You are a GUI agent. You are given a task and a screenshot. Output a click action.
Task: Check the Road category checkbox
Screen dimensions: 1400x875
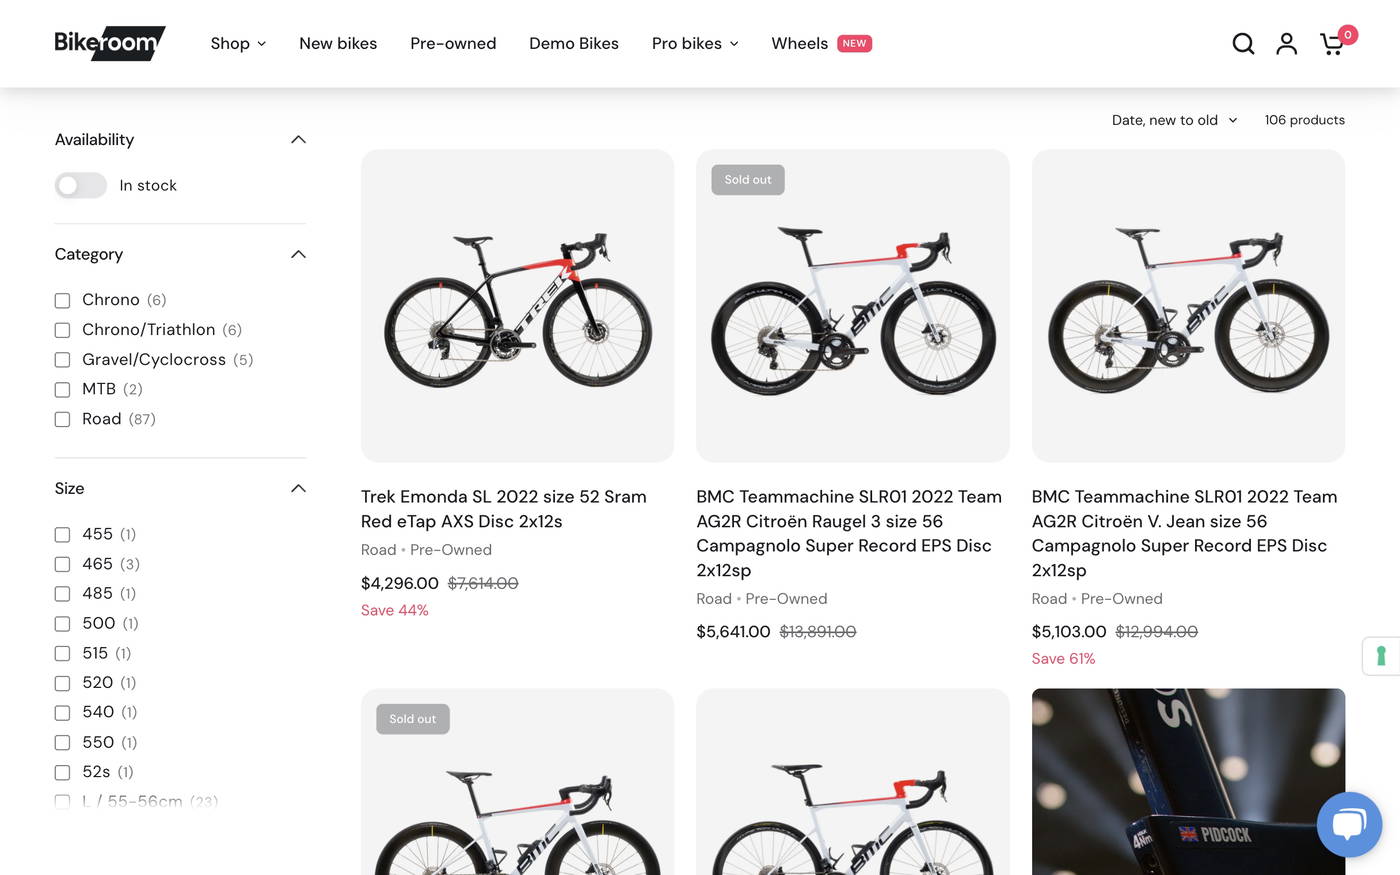tap(62, 419)
